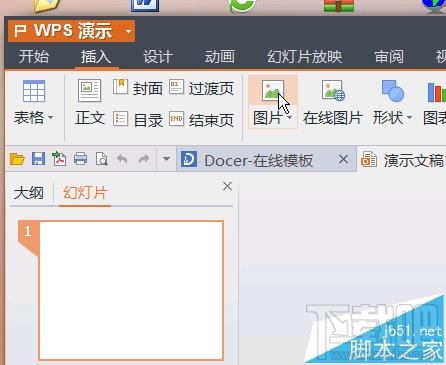This screenshot has height=365, width=446.
Task: Switch to the 审阅 ribbon tab
Action: [389, 56]
